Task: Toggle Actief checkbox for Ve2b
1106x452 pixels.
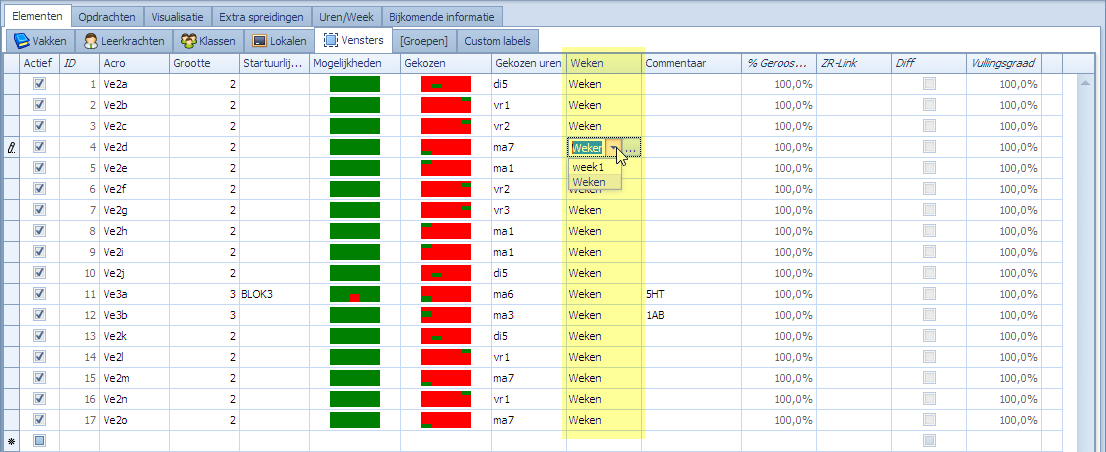Action: (x=40, y=105)
